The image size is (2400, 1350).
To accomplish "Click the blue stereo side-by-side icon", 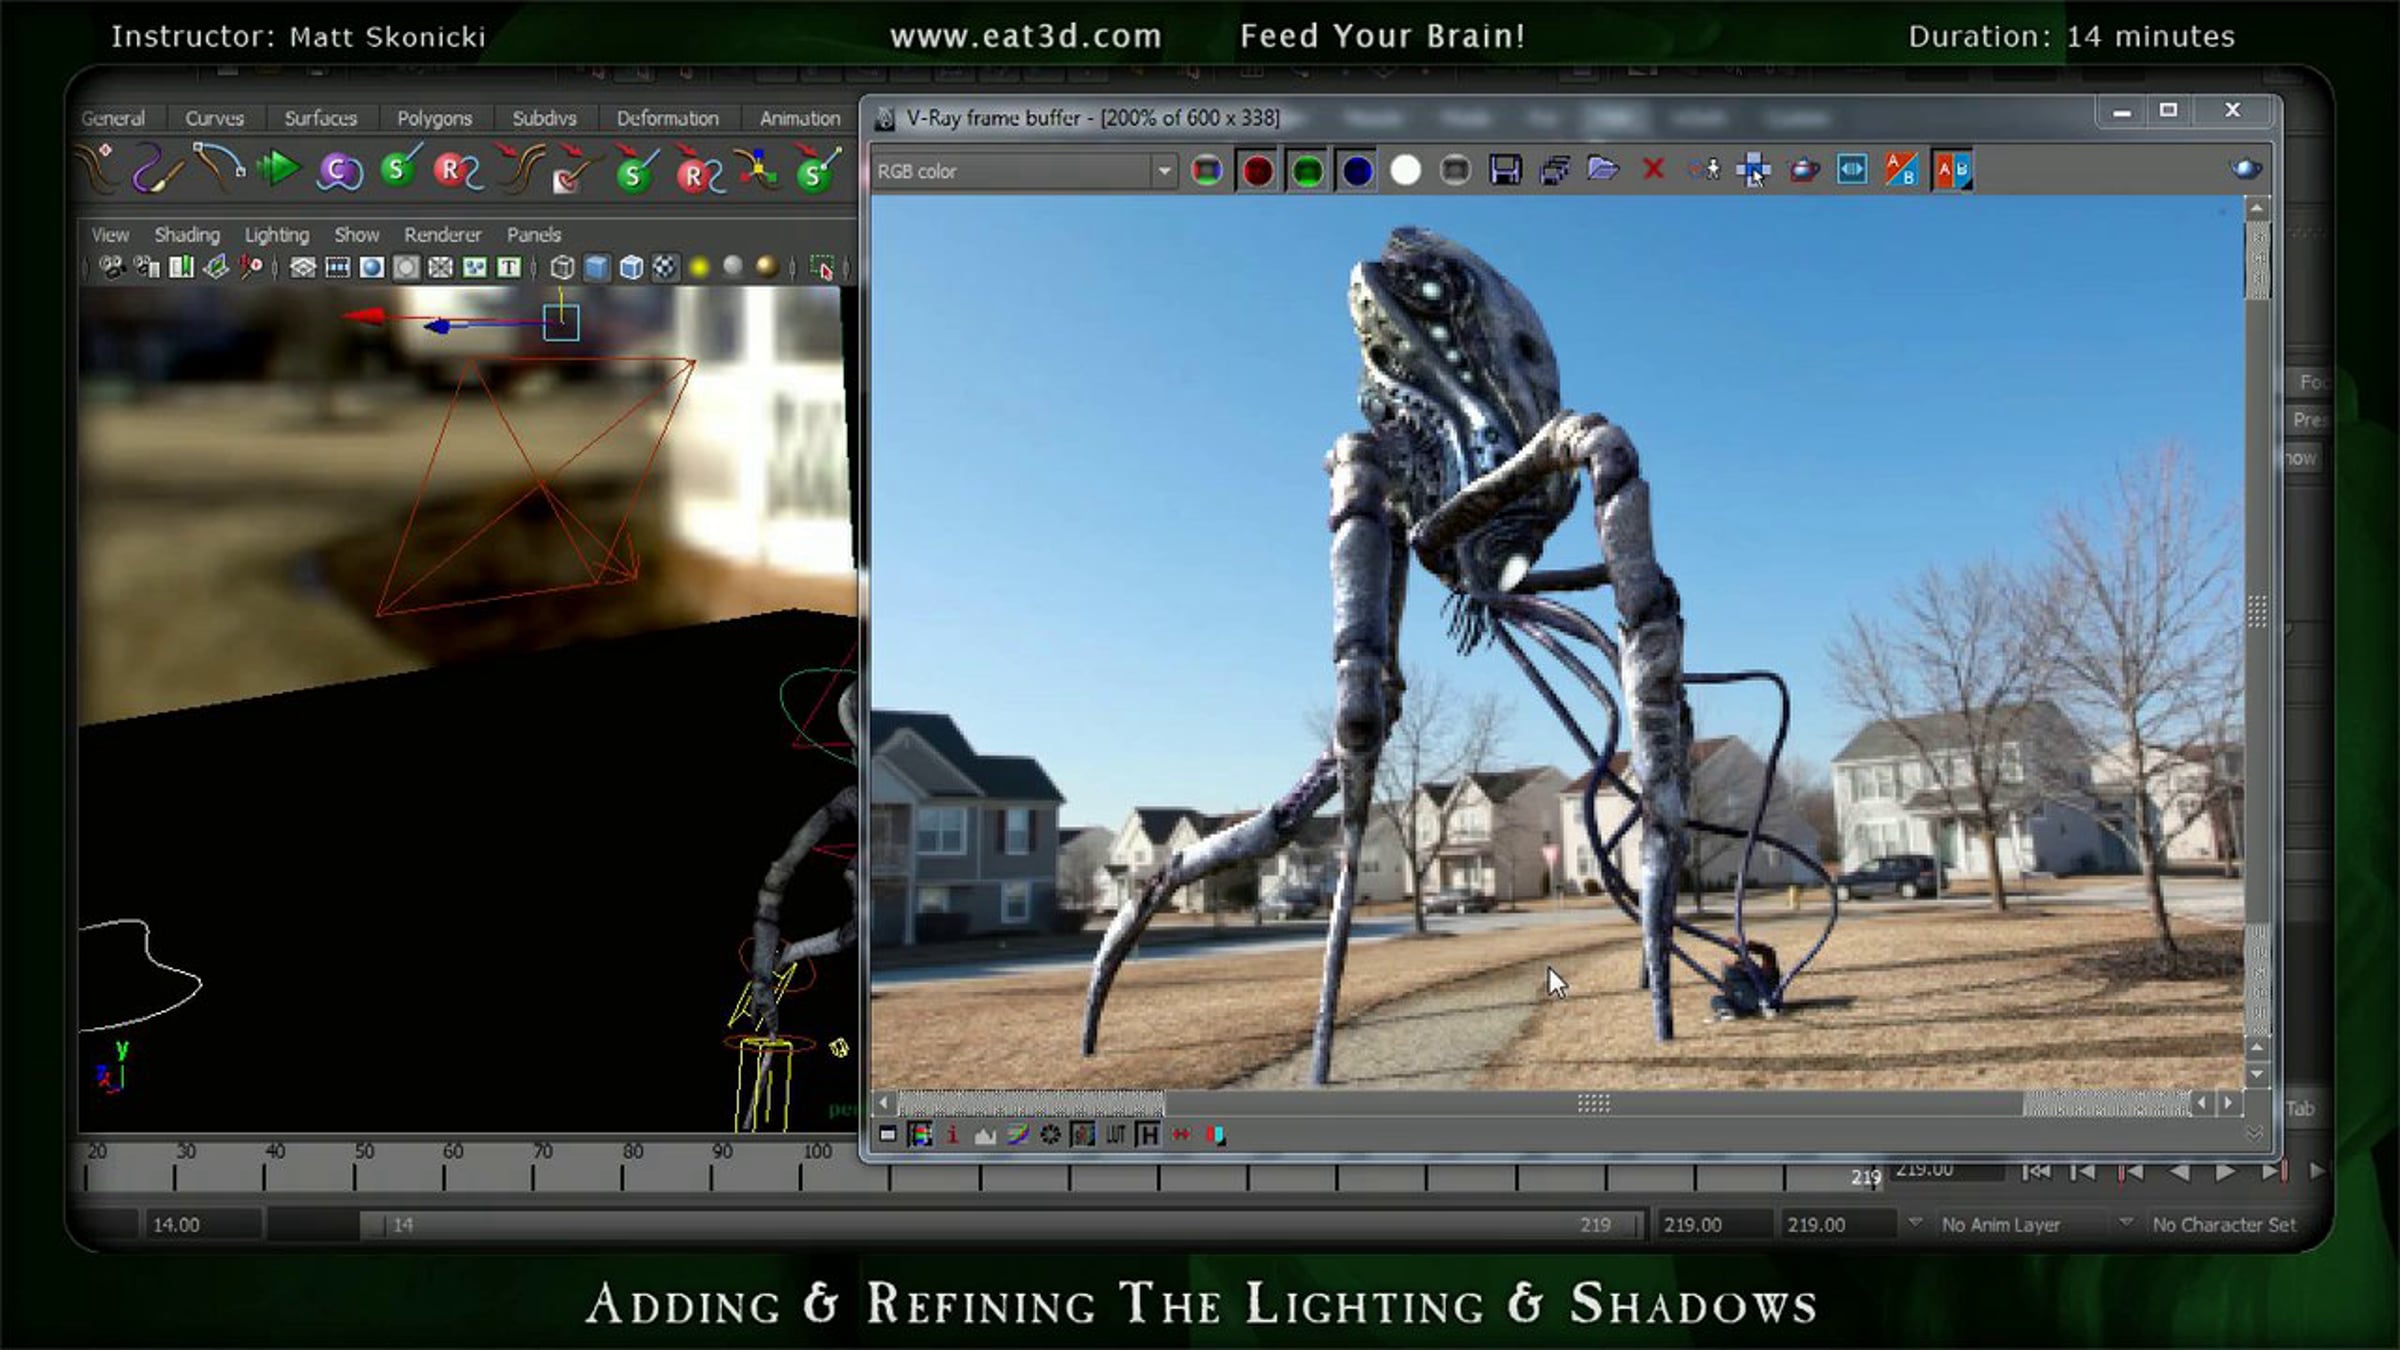I will point(1852,171).
